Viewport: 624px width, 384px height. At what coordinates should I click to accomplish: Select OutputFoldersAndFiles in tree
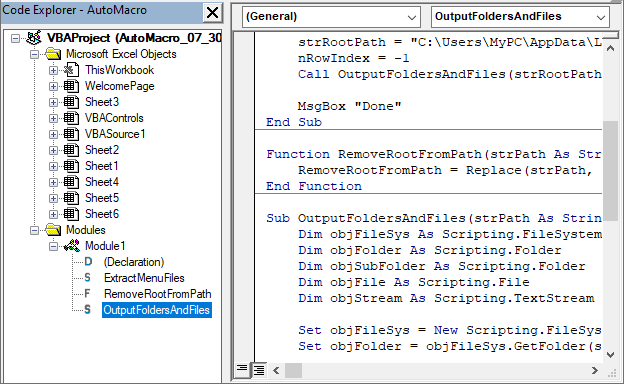click(x=157, y=310)
